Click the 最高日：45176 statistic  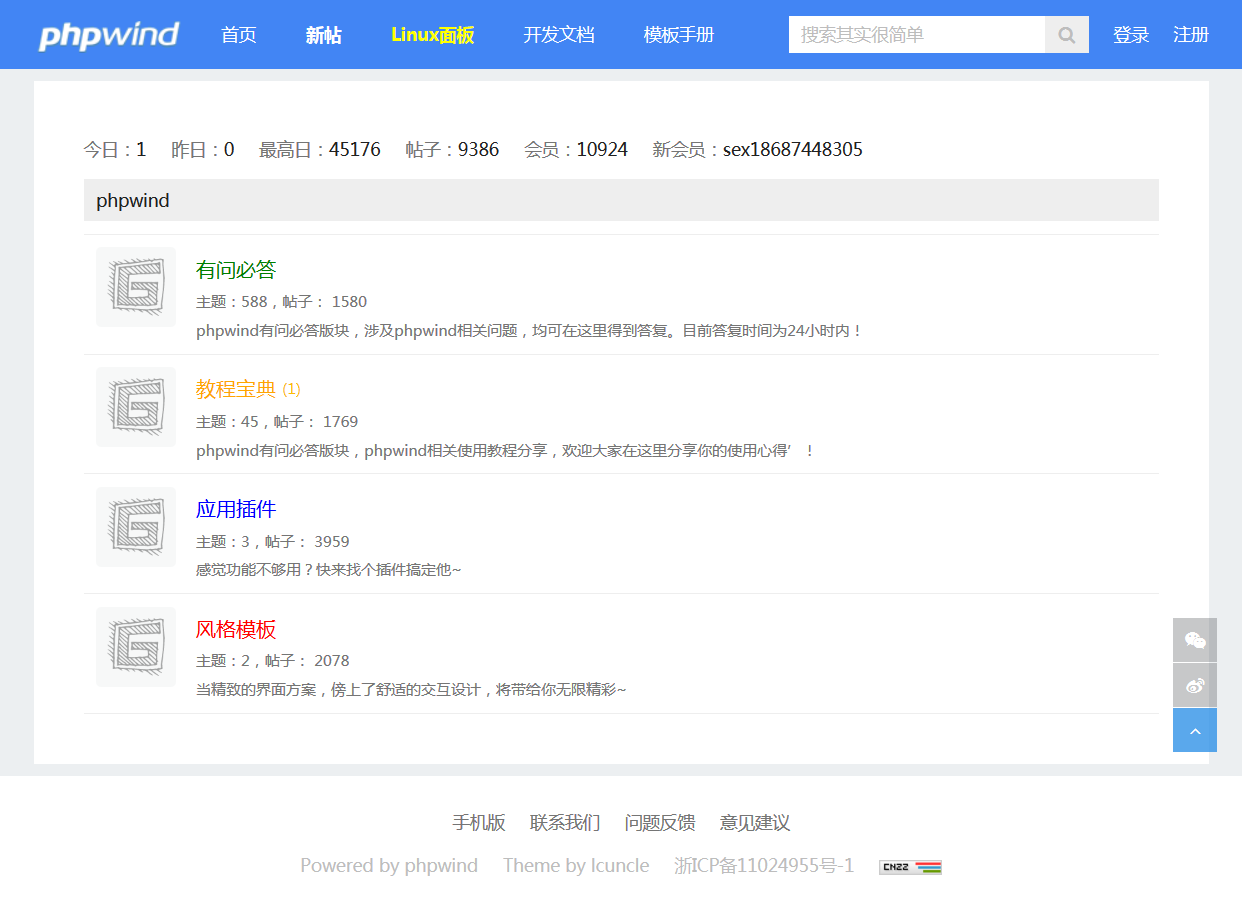320,150
